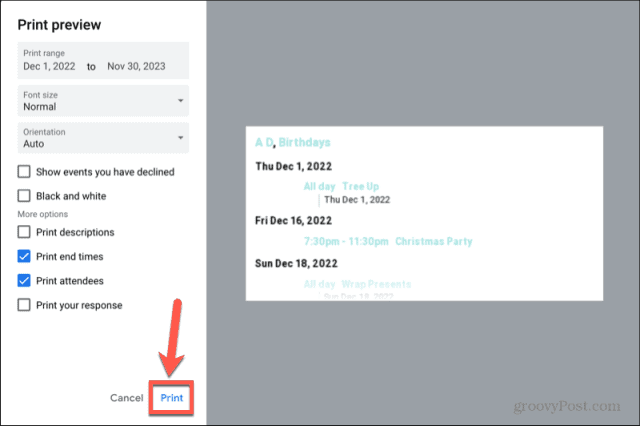This screenshot has height=426, width=640.
Task: Open the Orientation dropdown
Action: pyautogui.click(x=103, y=138)
